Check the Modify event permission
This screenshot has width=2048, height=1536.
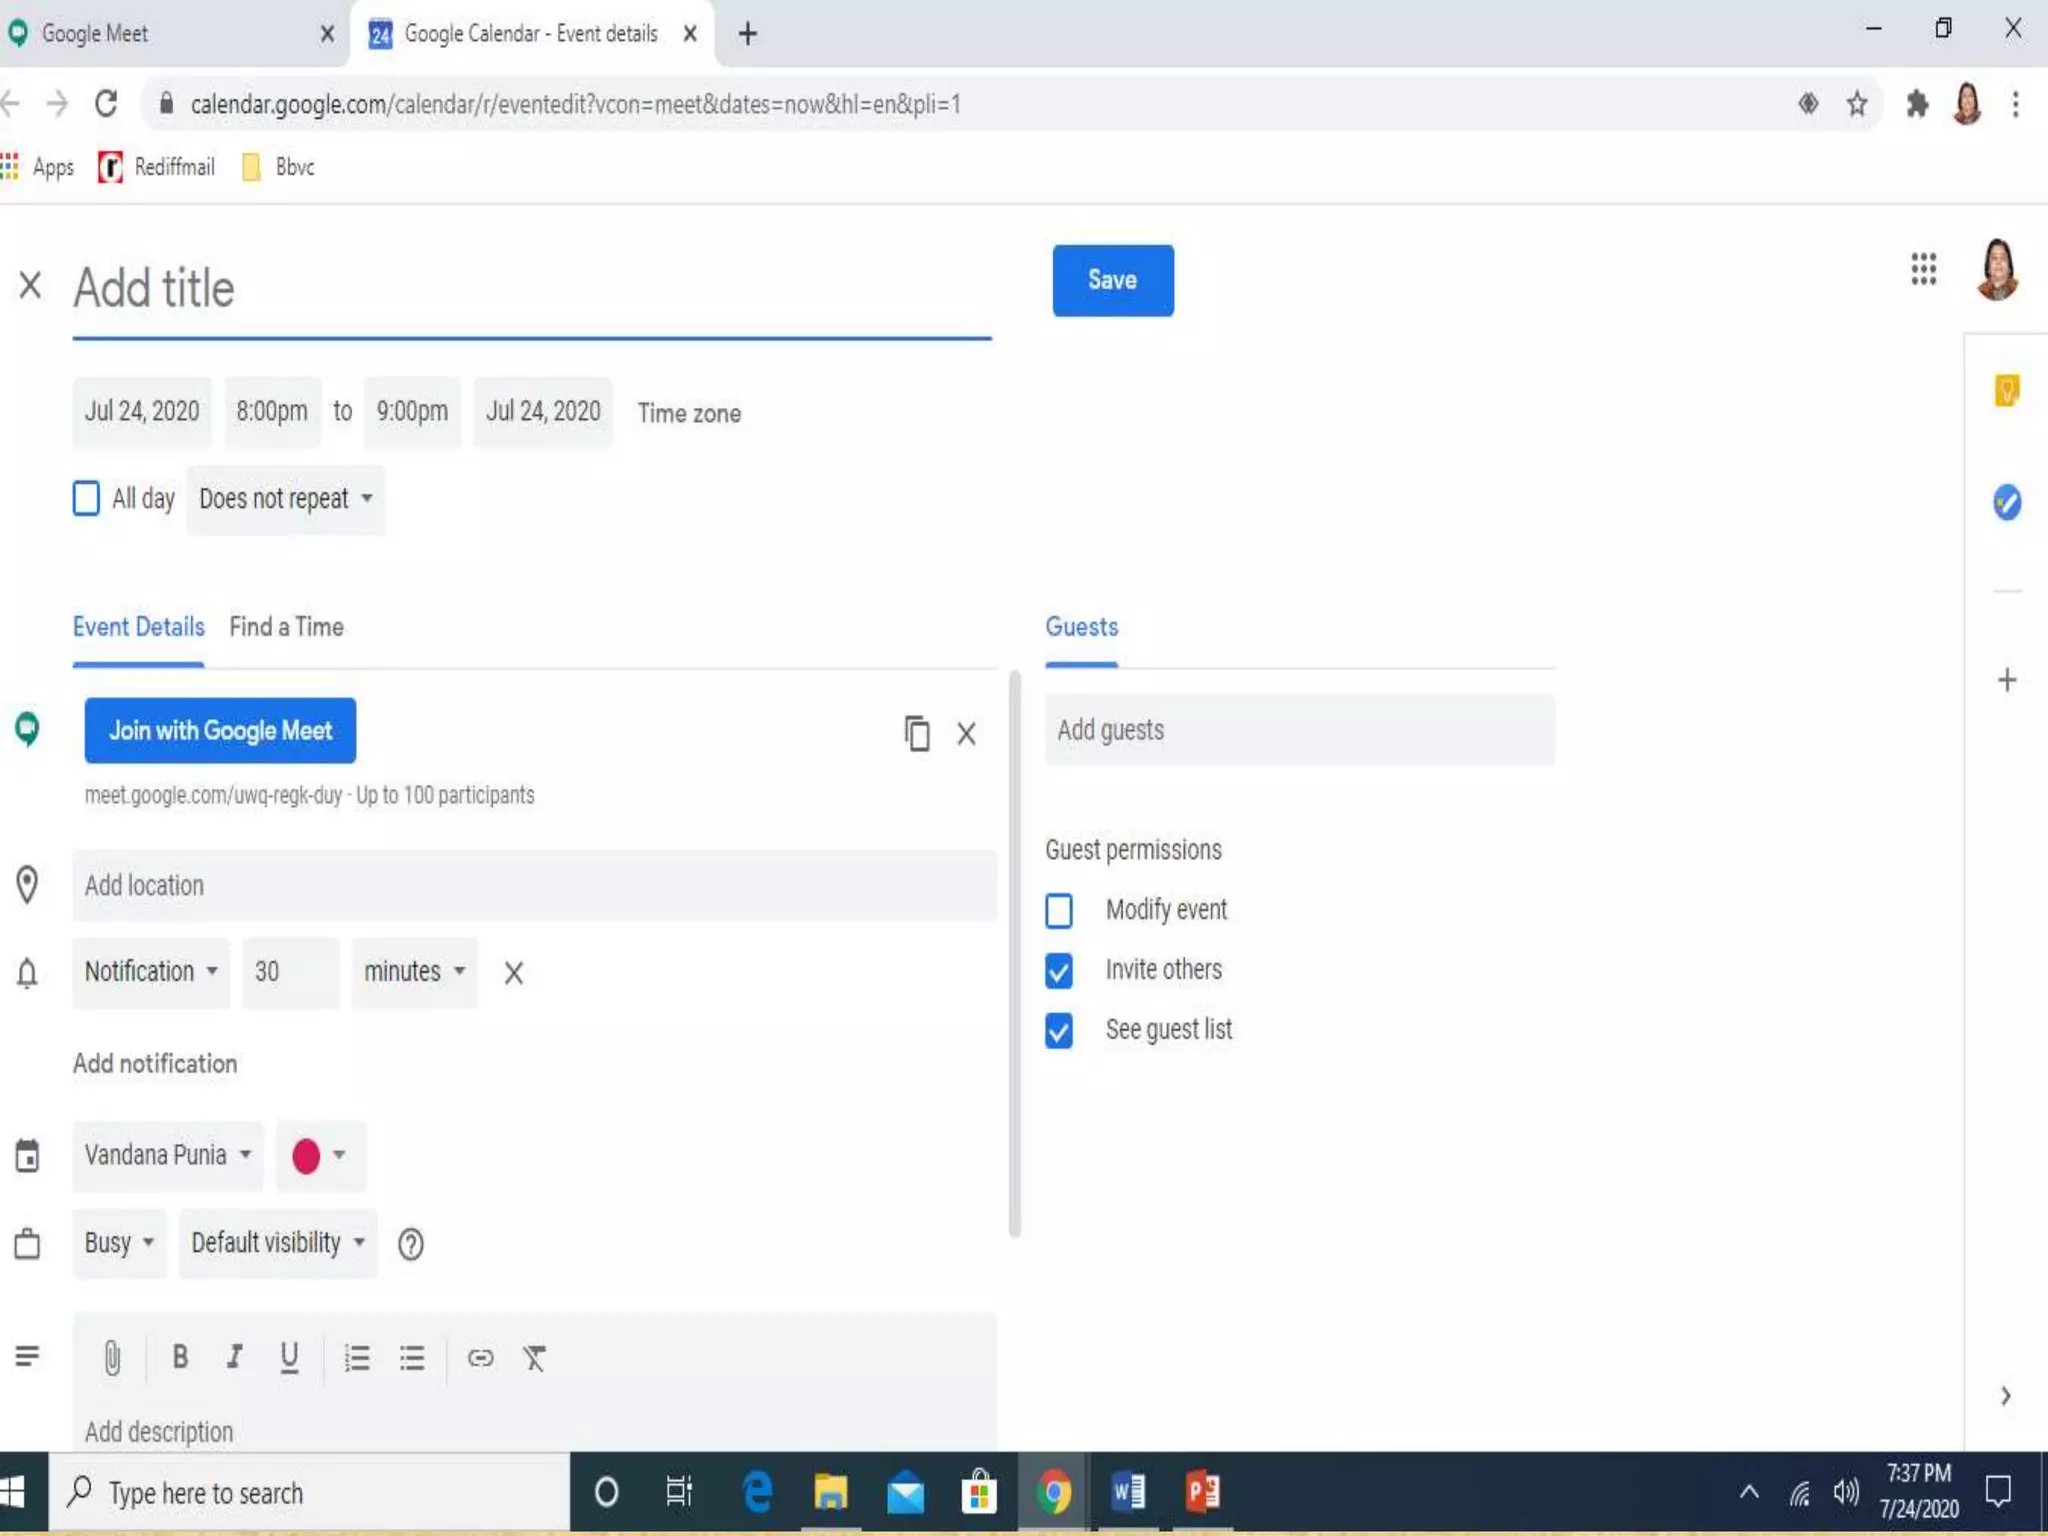[x=1059, y=910]
